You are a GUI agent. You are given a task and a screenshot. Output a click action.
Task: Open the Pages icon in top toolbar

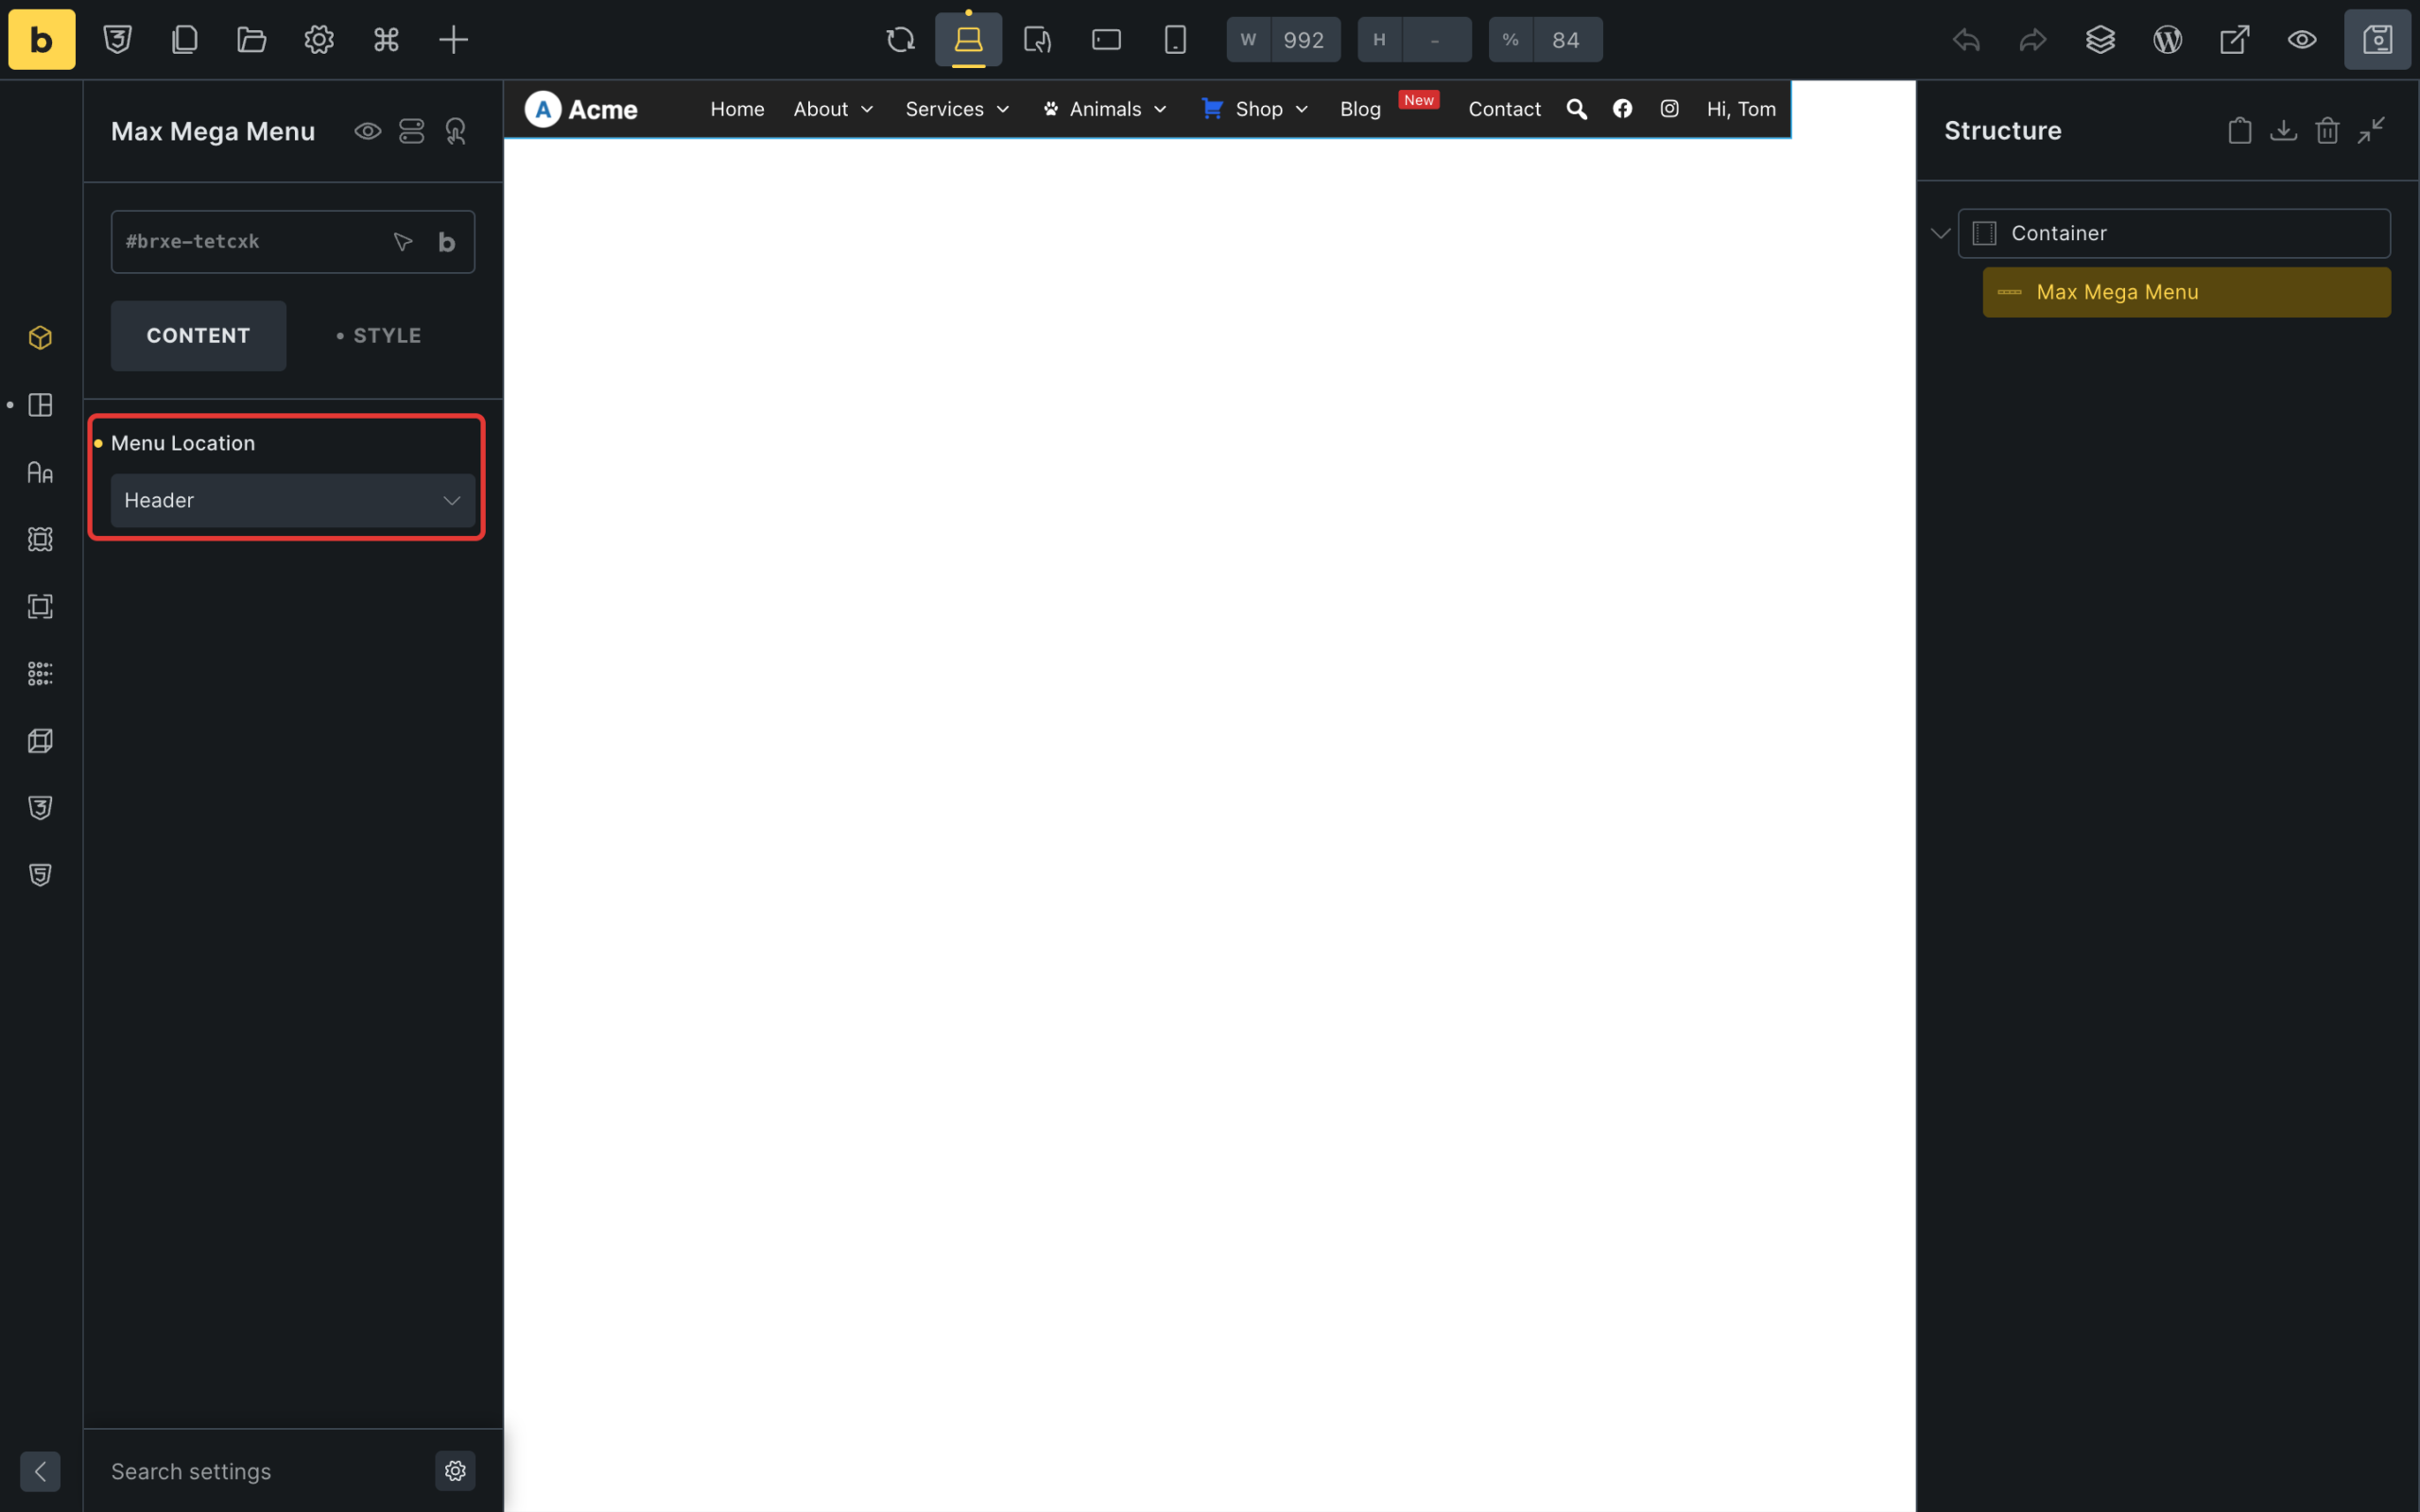185,40
